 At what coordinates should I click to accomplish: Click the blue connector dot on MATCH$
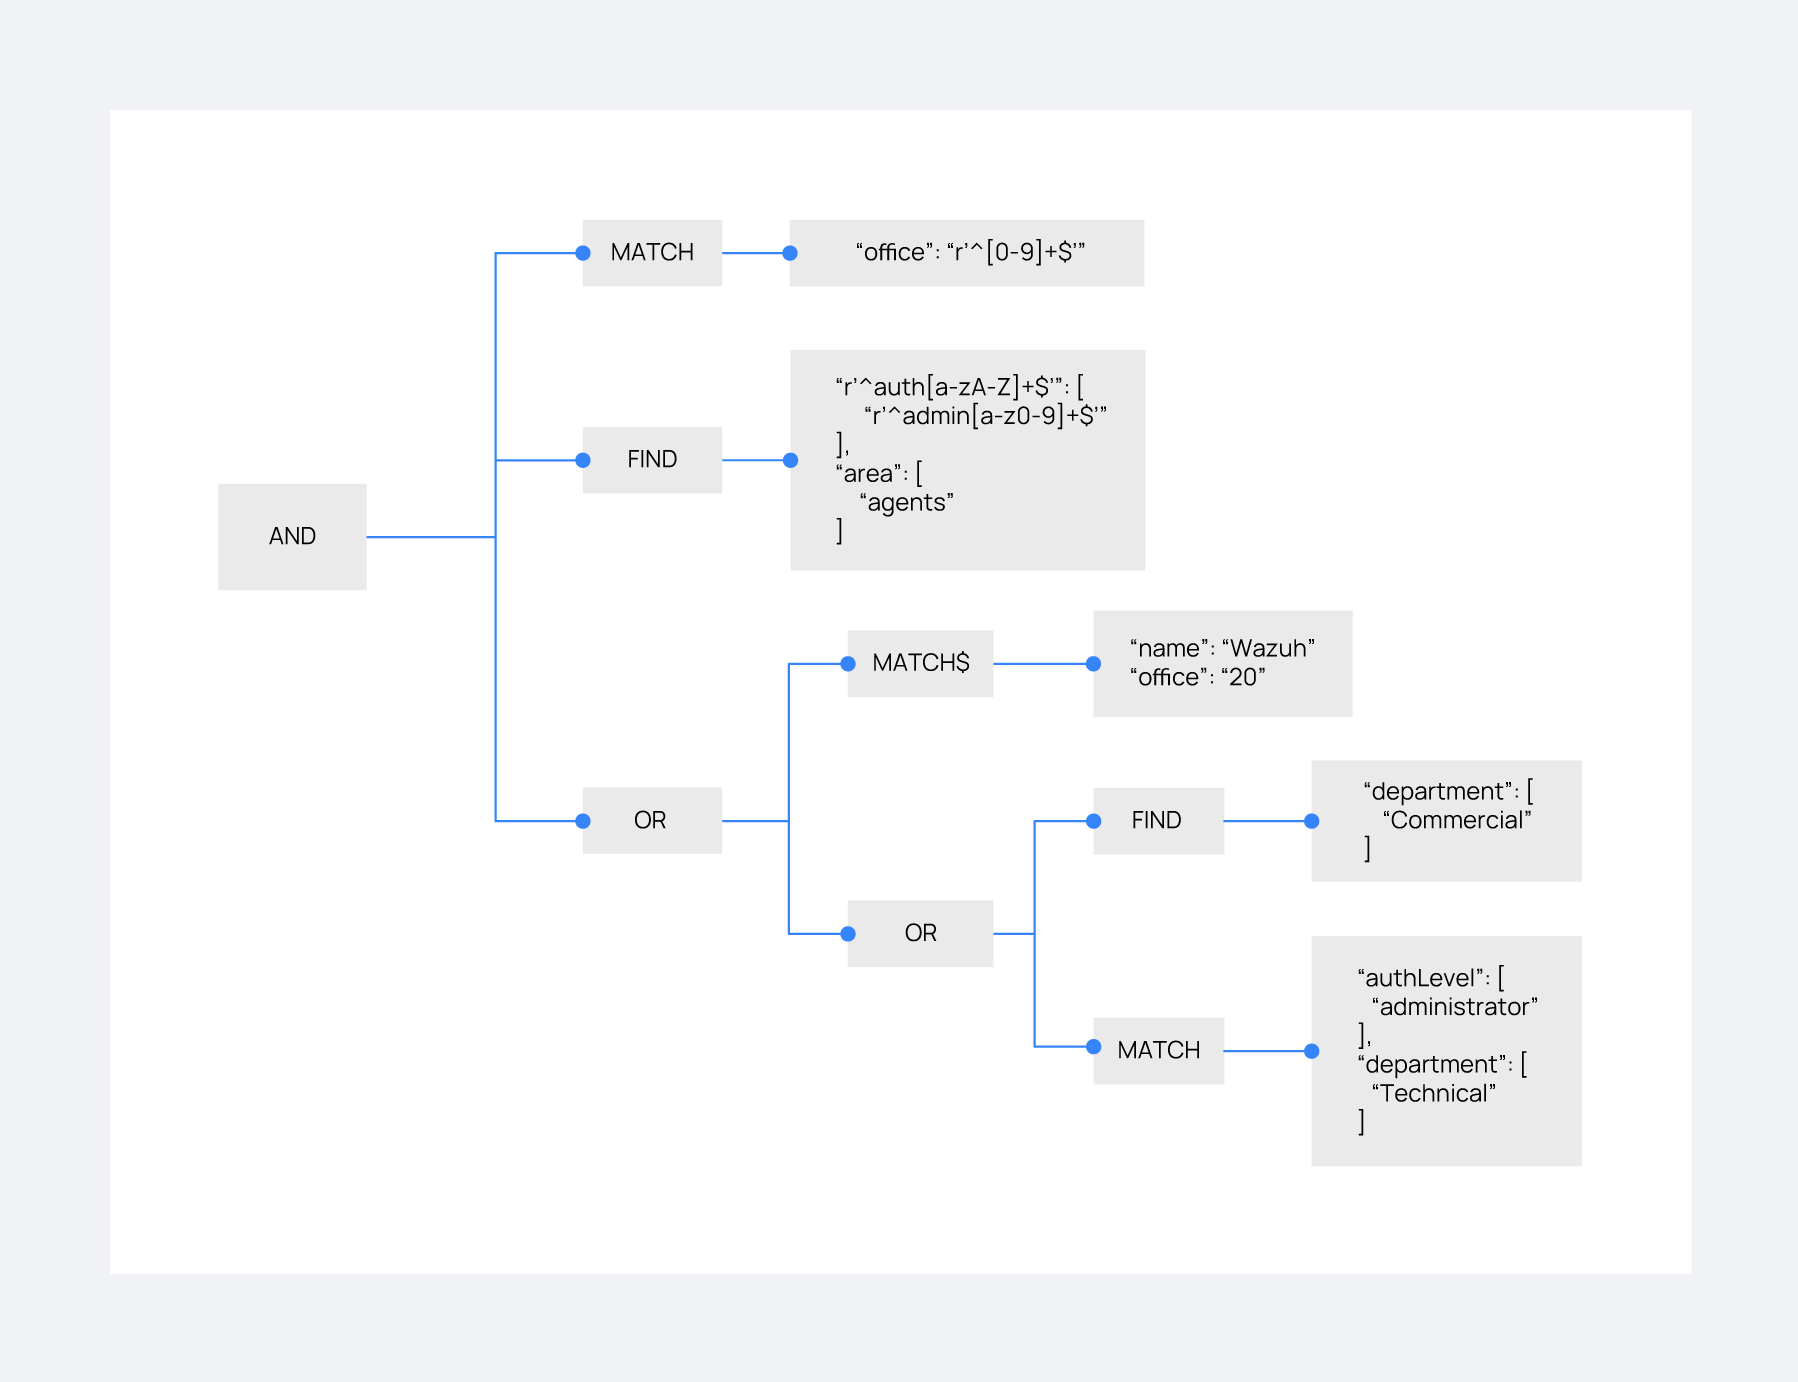(x=848, y=664)
